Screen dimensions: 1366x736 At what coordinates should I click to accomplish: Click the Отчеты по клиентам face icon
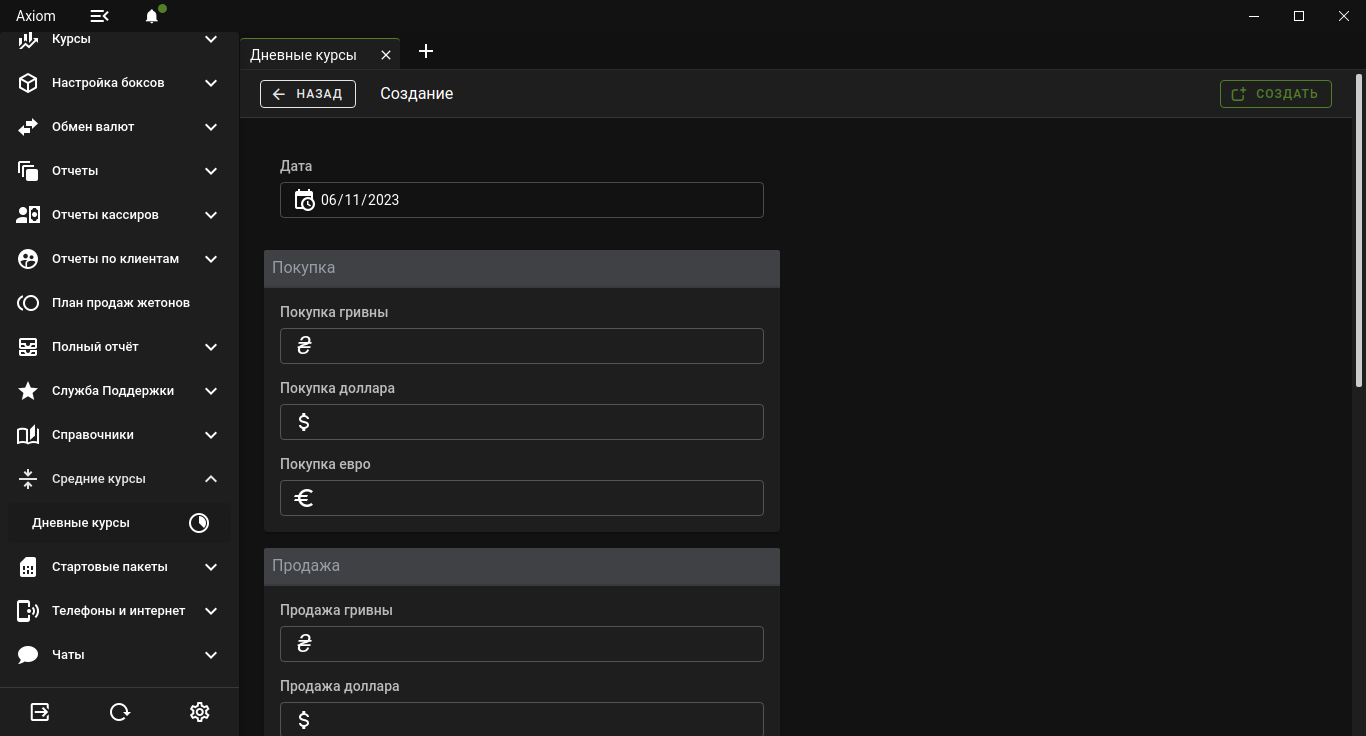(x=28, y=259)
